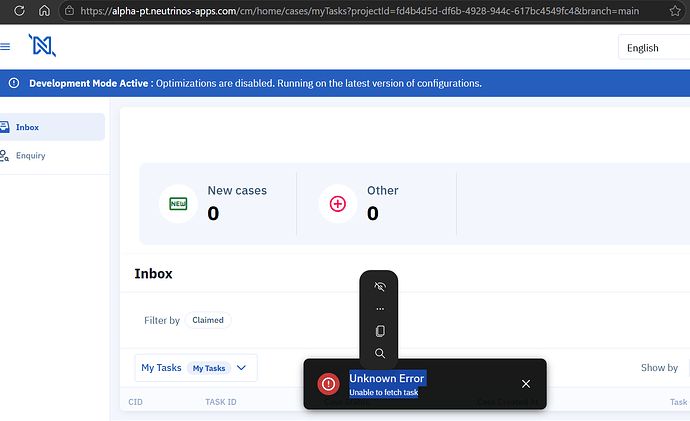690x421 pixels.
Task: Click the My Tasks badge label
Action: click(209, 368)
